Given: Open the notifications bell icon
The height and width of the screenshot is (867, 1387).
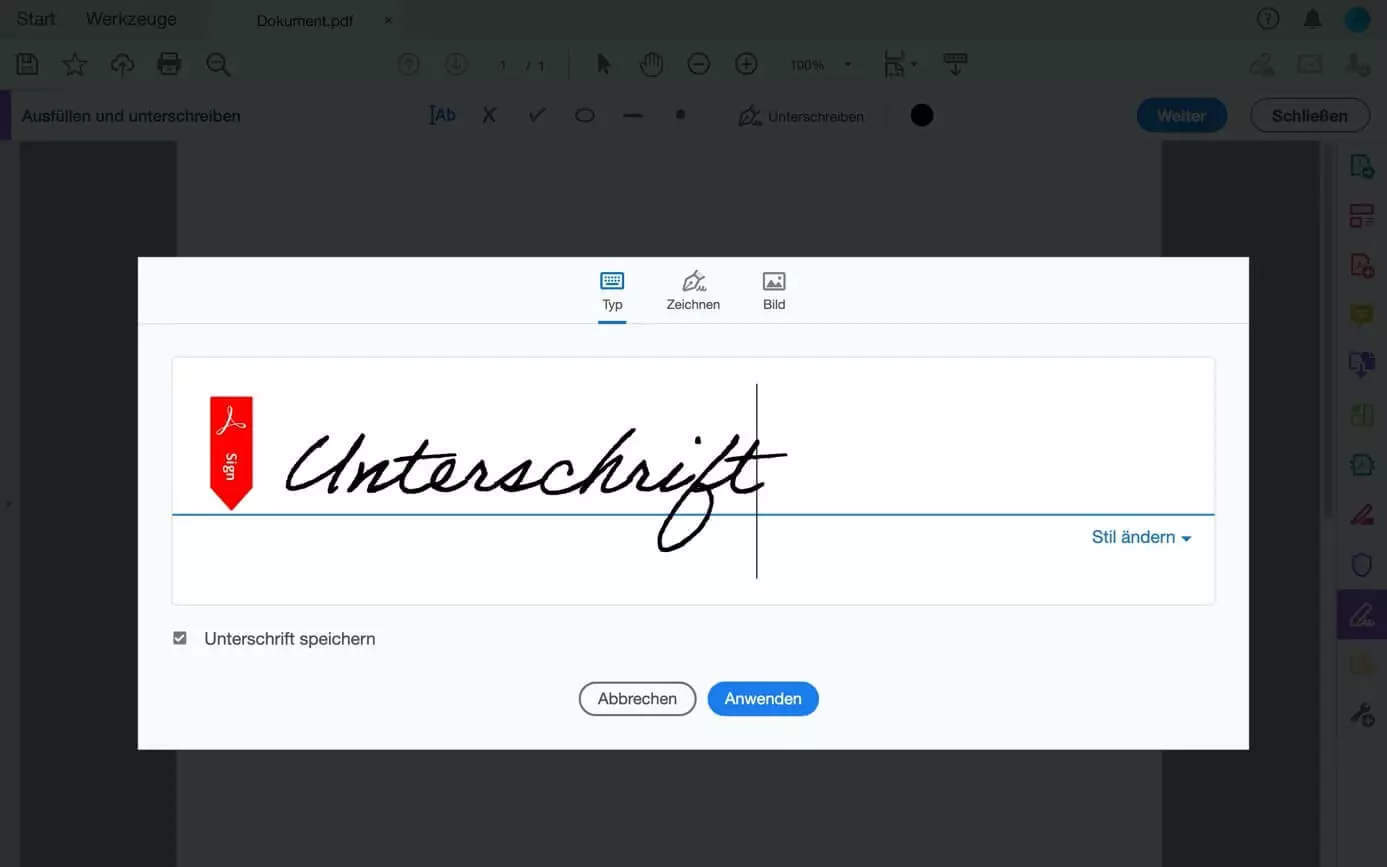Looking at the screenshot, I should [x=1313, y=19].
